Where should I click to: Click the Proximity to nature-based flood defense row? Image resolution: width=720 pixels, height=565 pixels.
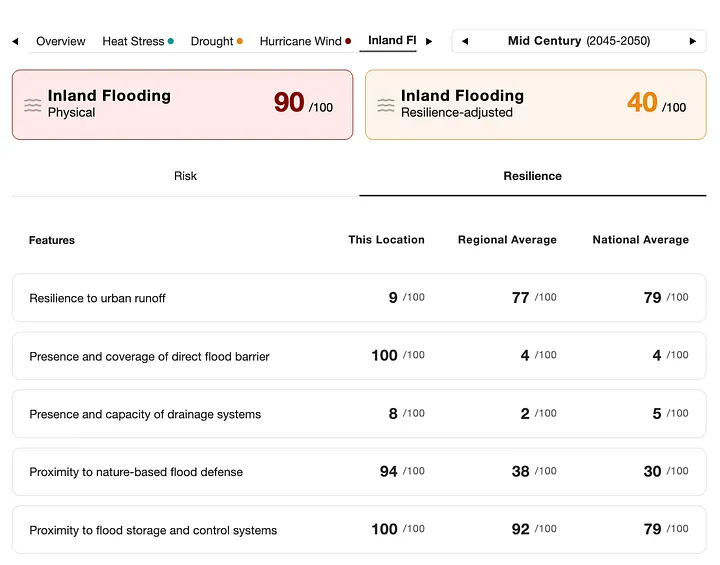[359, 472]
